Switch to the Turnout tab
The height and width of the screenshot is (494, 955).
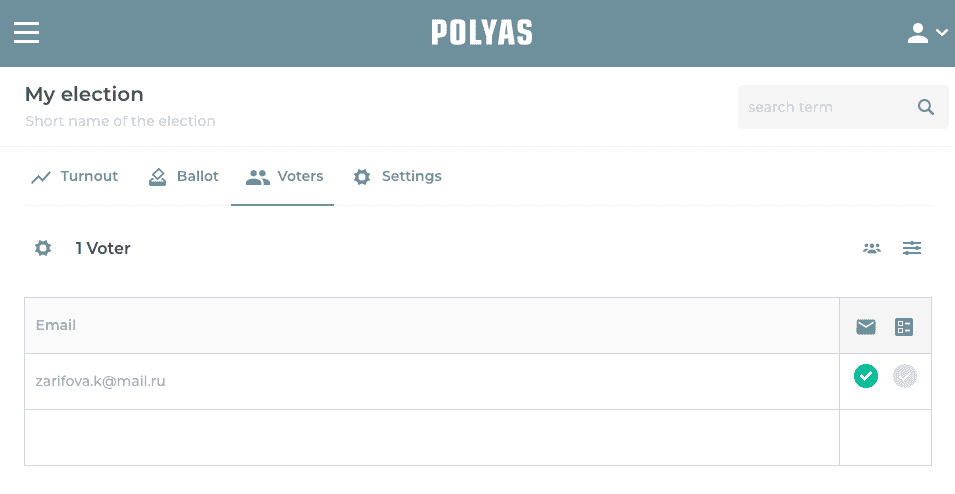tap(75, 177)
